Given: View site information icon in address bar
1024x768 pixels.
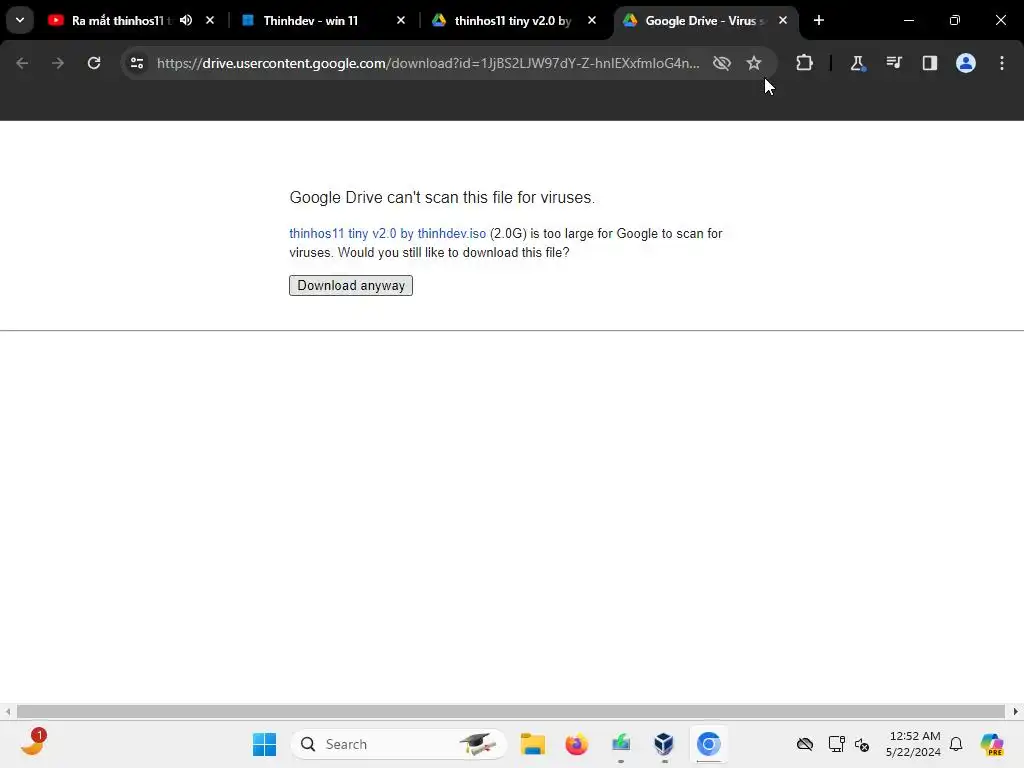Looking at the screenshot, I should click(x=137, y=63).
